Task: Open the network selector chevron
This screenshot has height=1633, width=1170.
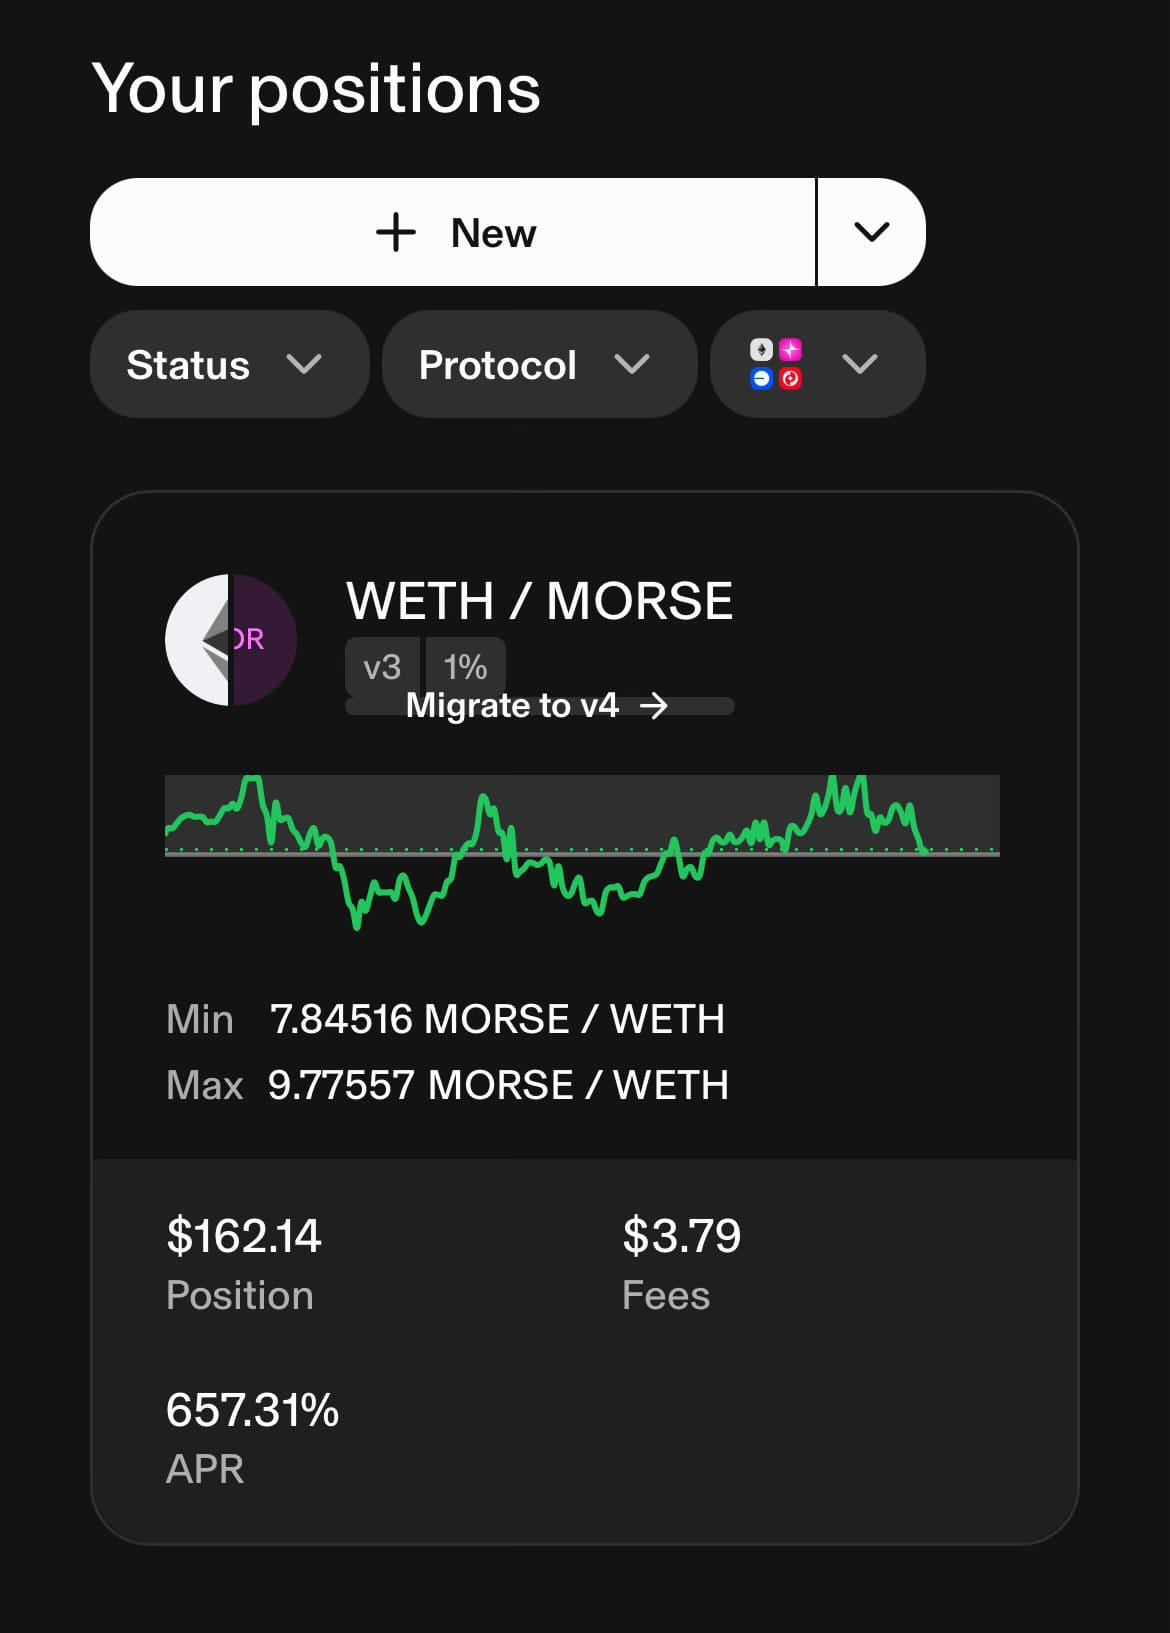Action: click(x=860, y=364)
